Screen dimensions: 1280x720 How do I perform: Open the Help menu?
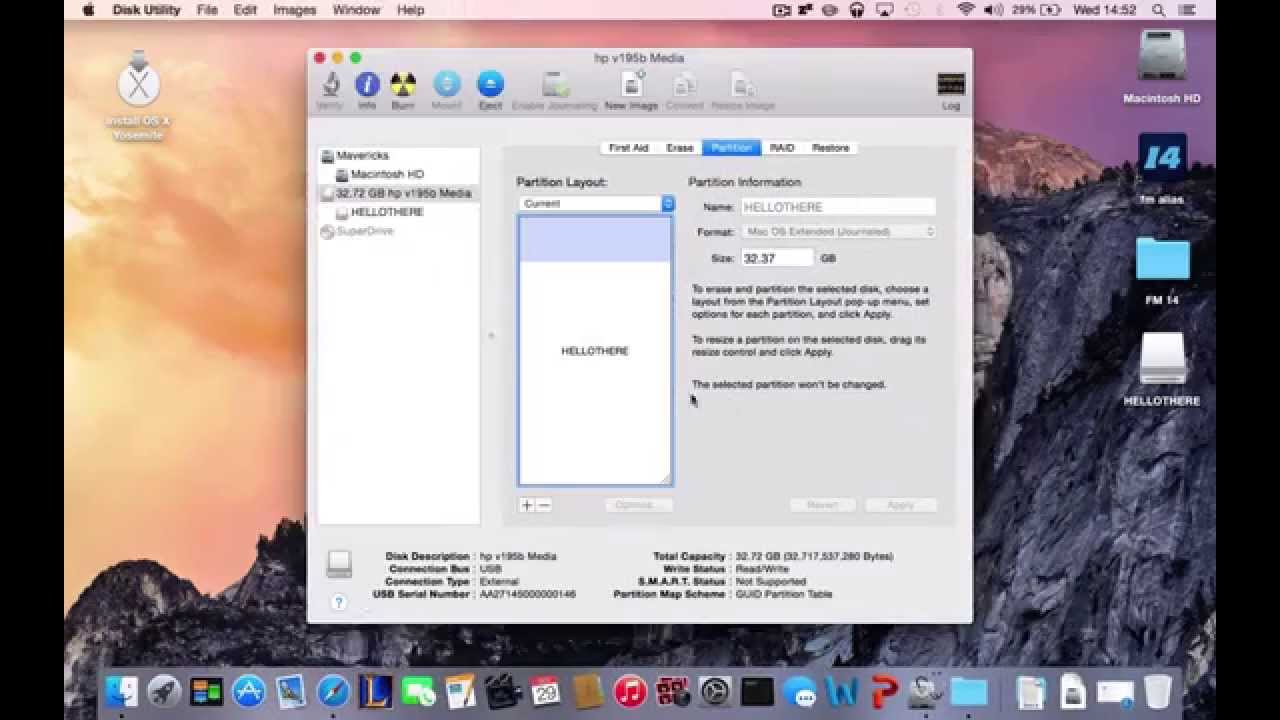410,10
